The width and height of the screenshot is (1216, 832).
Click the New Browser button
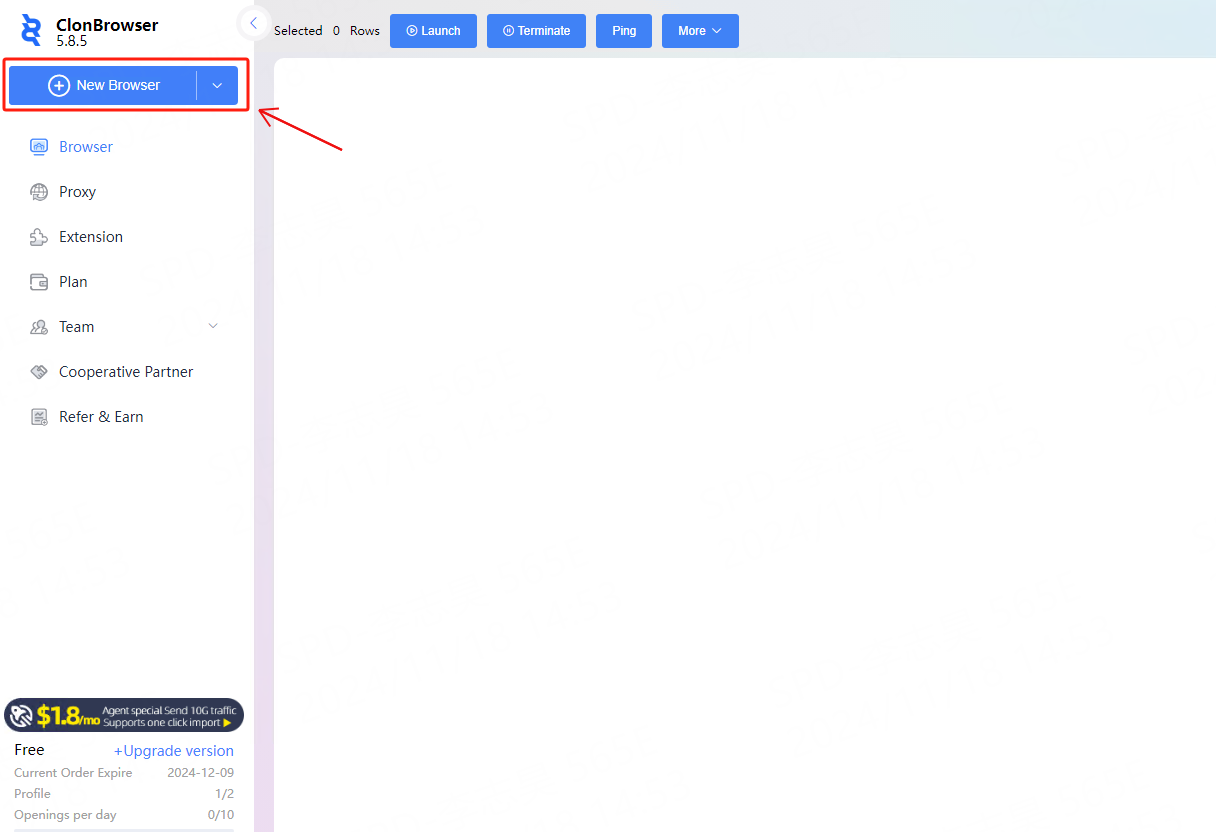coord(103,85)
